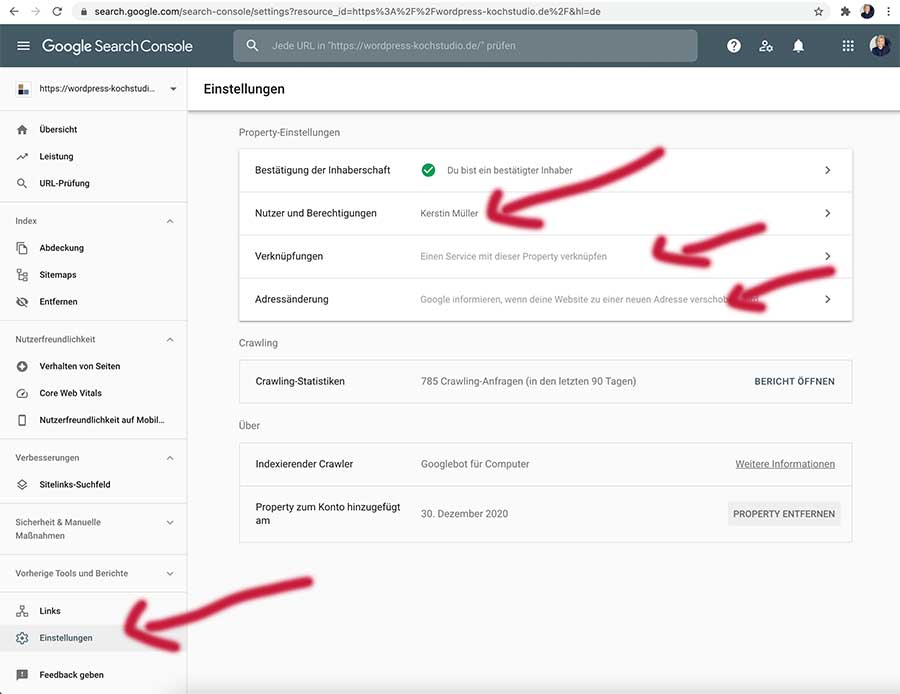This screenshot has height=694, width=900.
Task: Open the Google apps grid icon
Action: coord(847,45)
